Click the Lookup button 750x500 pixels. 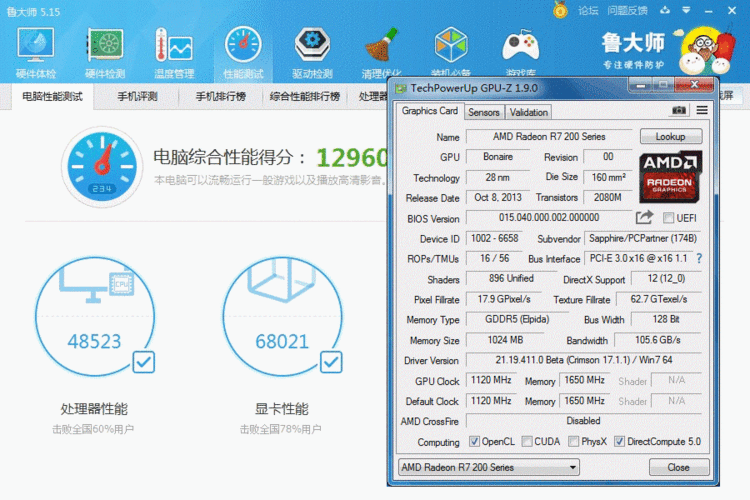pyautogui.click(x=671, y=136)
